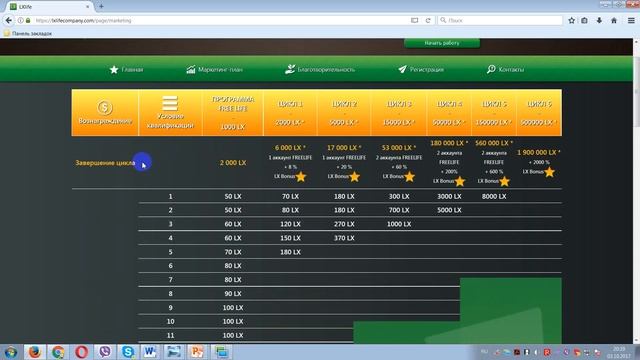
Task: Click the 370 LX table cell
Action: pos(344,238)
